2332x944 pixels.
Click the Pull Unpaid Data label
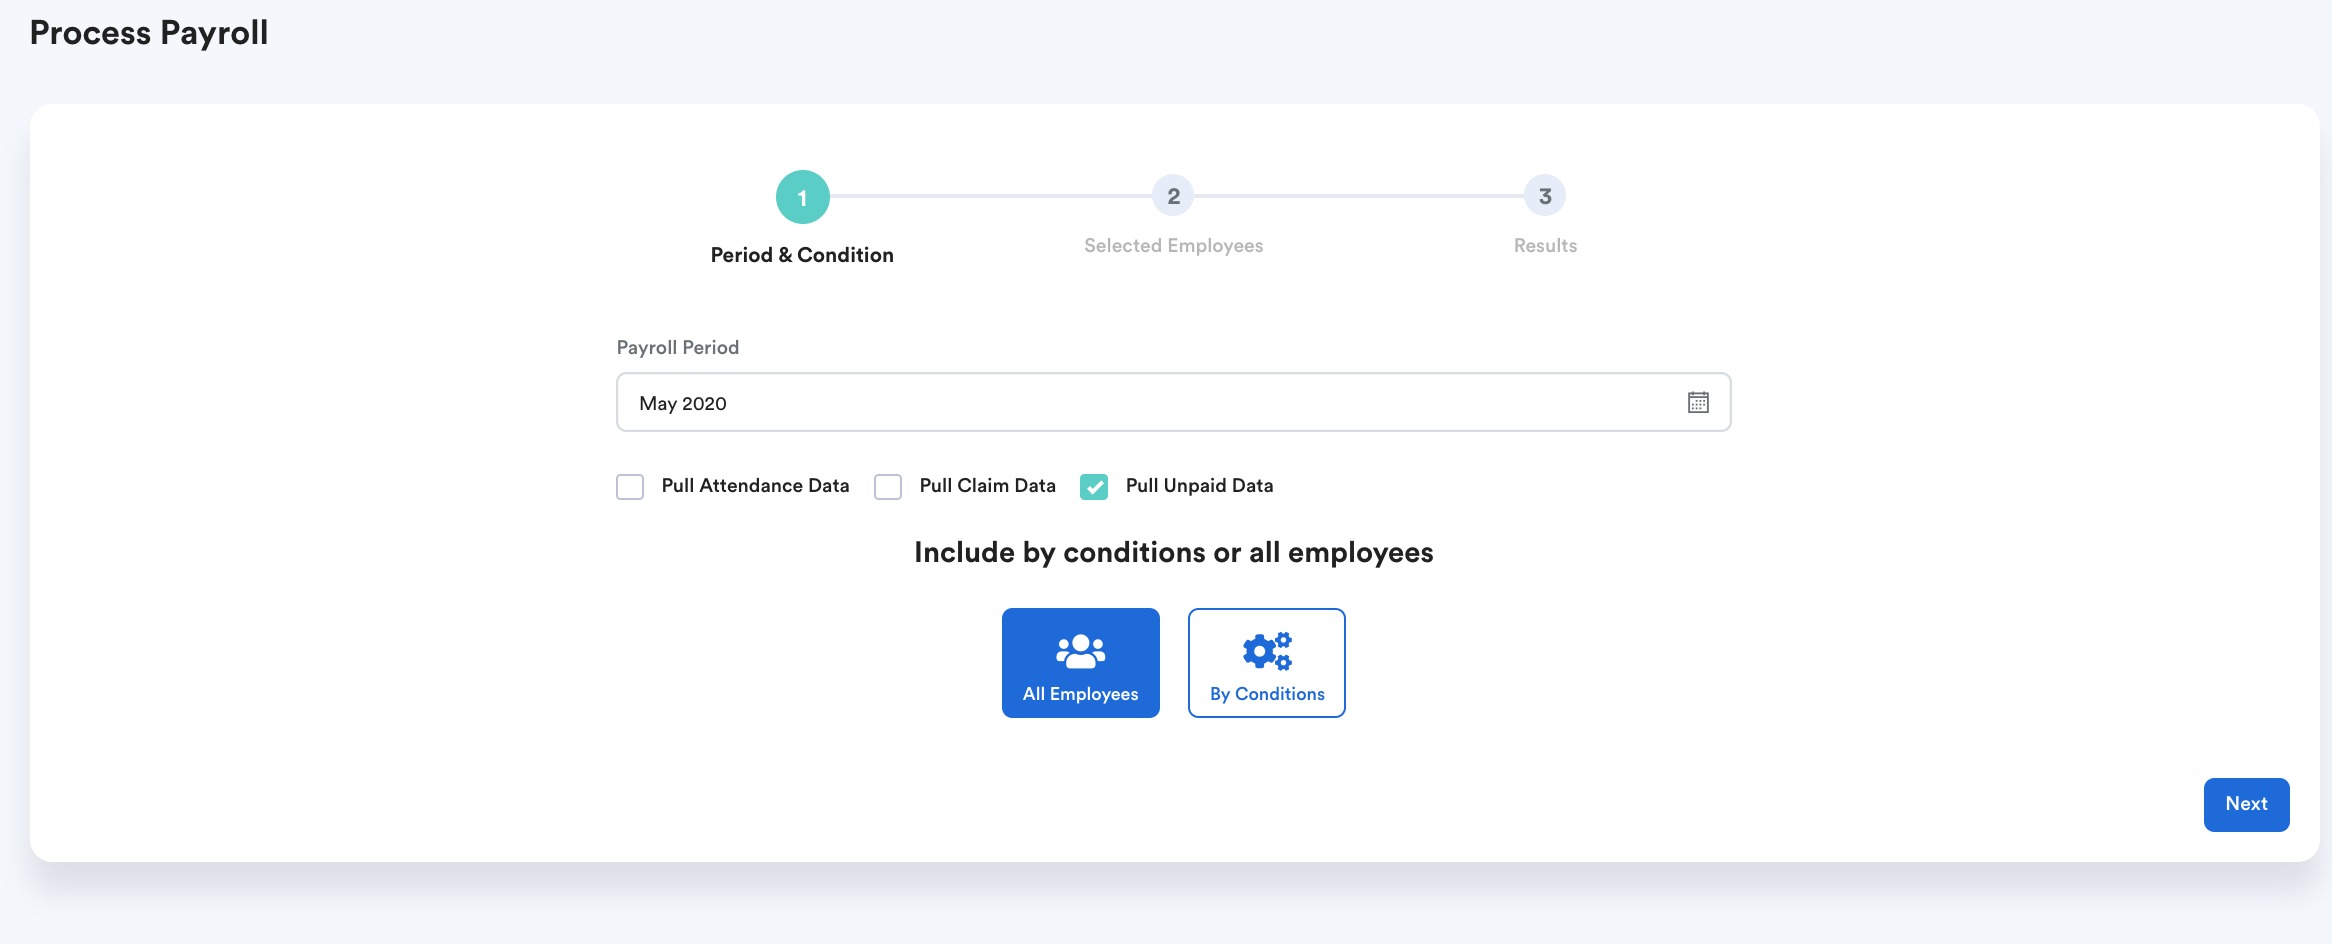(x=1199, y=486)
